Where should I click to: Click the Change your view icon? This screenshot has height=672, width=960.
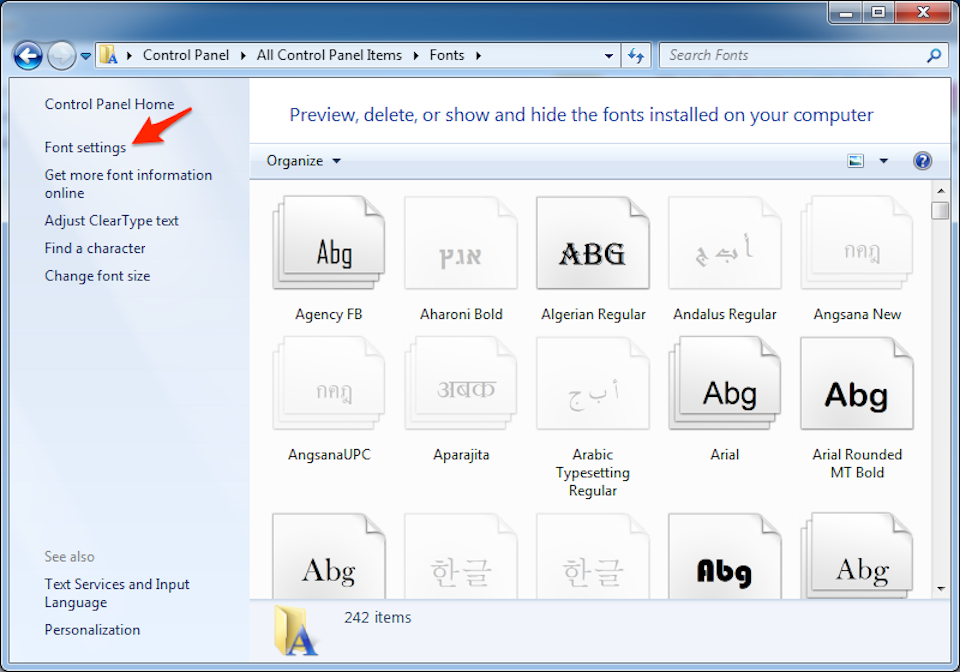(855, 161)
